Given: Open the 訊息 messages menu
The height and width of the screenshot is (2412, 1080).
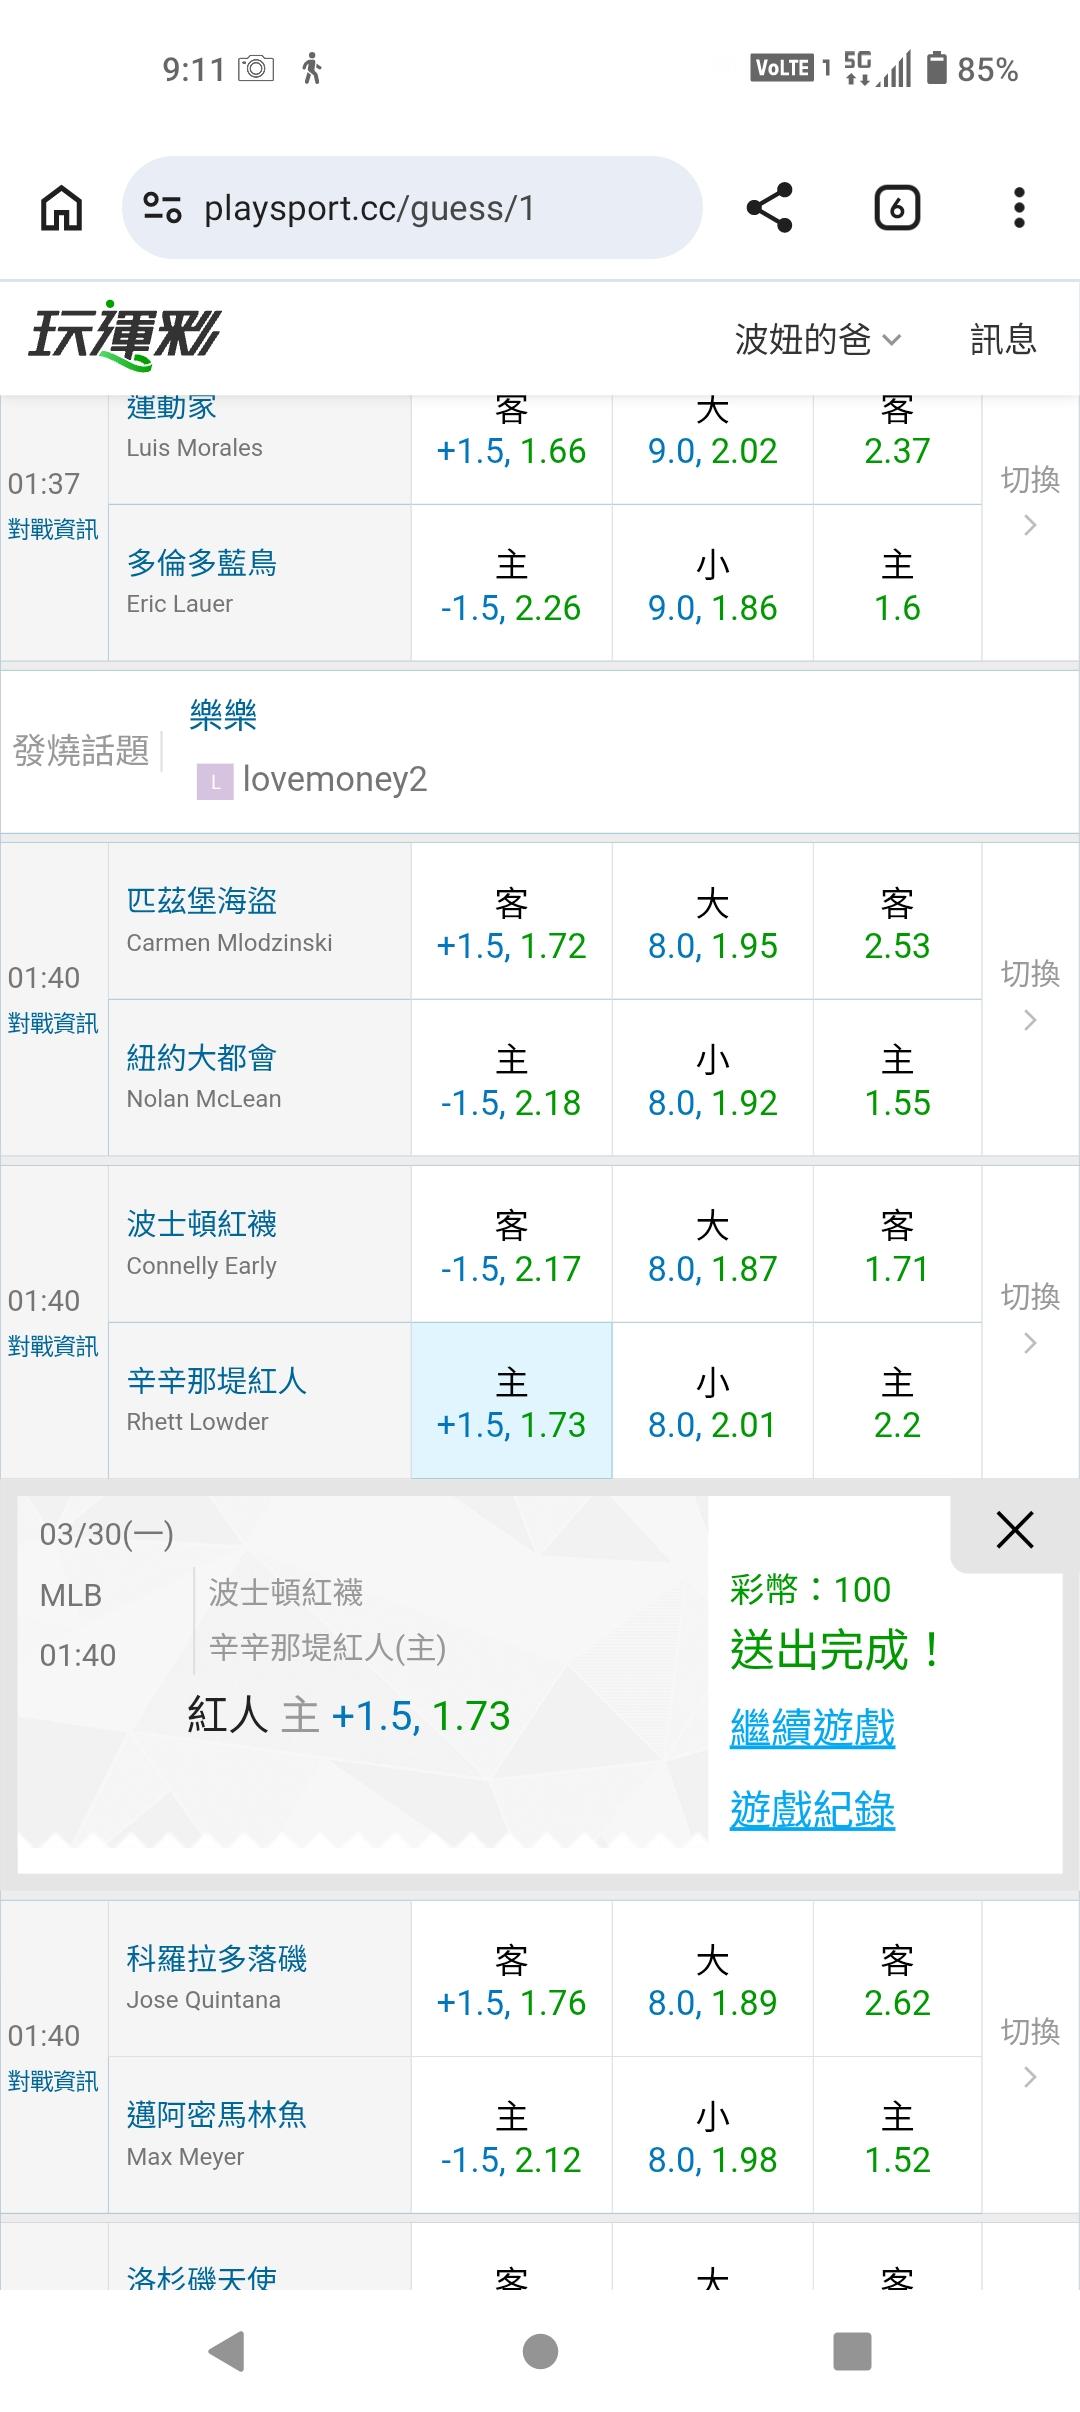Looking at the screenshot, I should tap(1003, 339).
